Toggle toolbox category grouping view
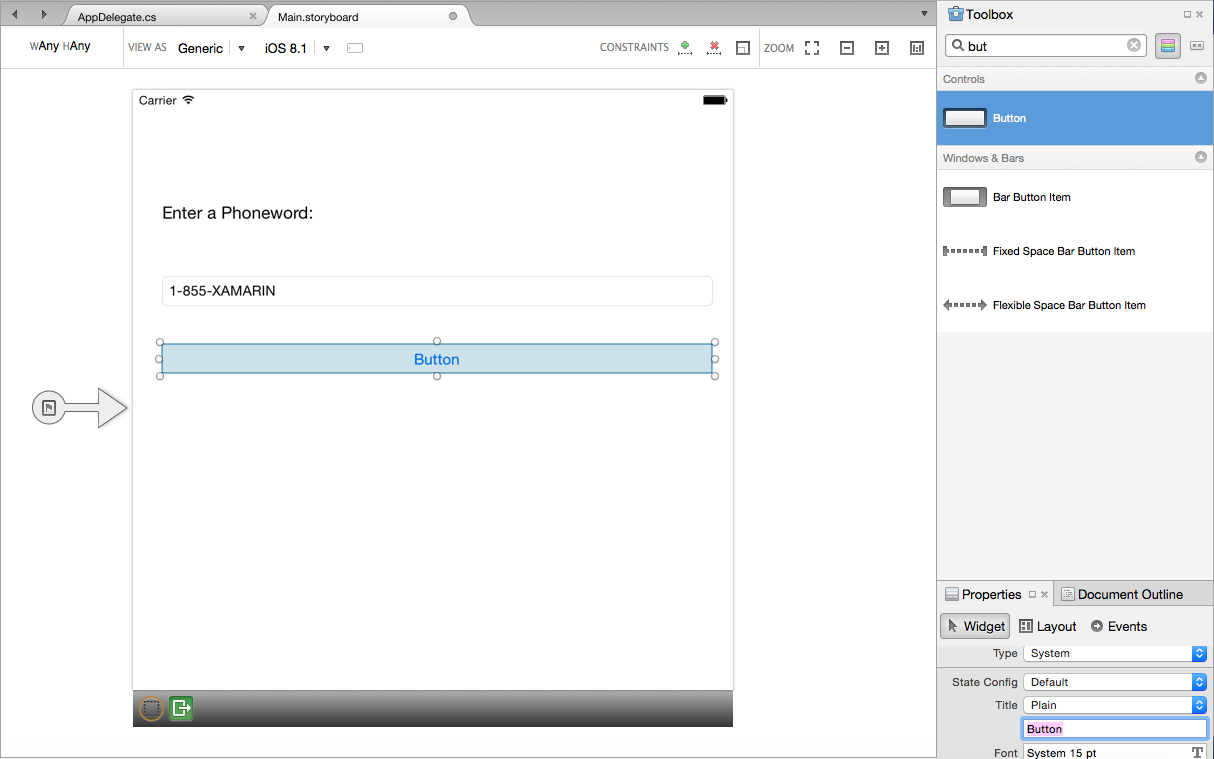The image size is (1214, 759). coord(1167,46)
